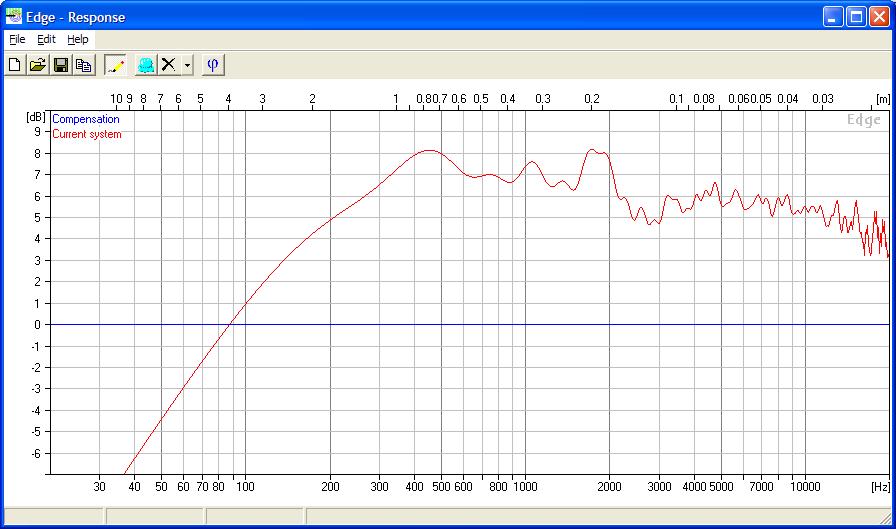
Task: Click the Current system legend label
Action: [x=87, y=134]
